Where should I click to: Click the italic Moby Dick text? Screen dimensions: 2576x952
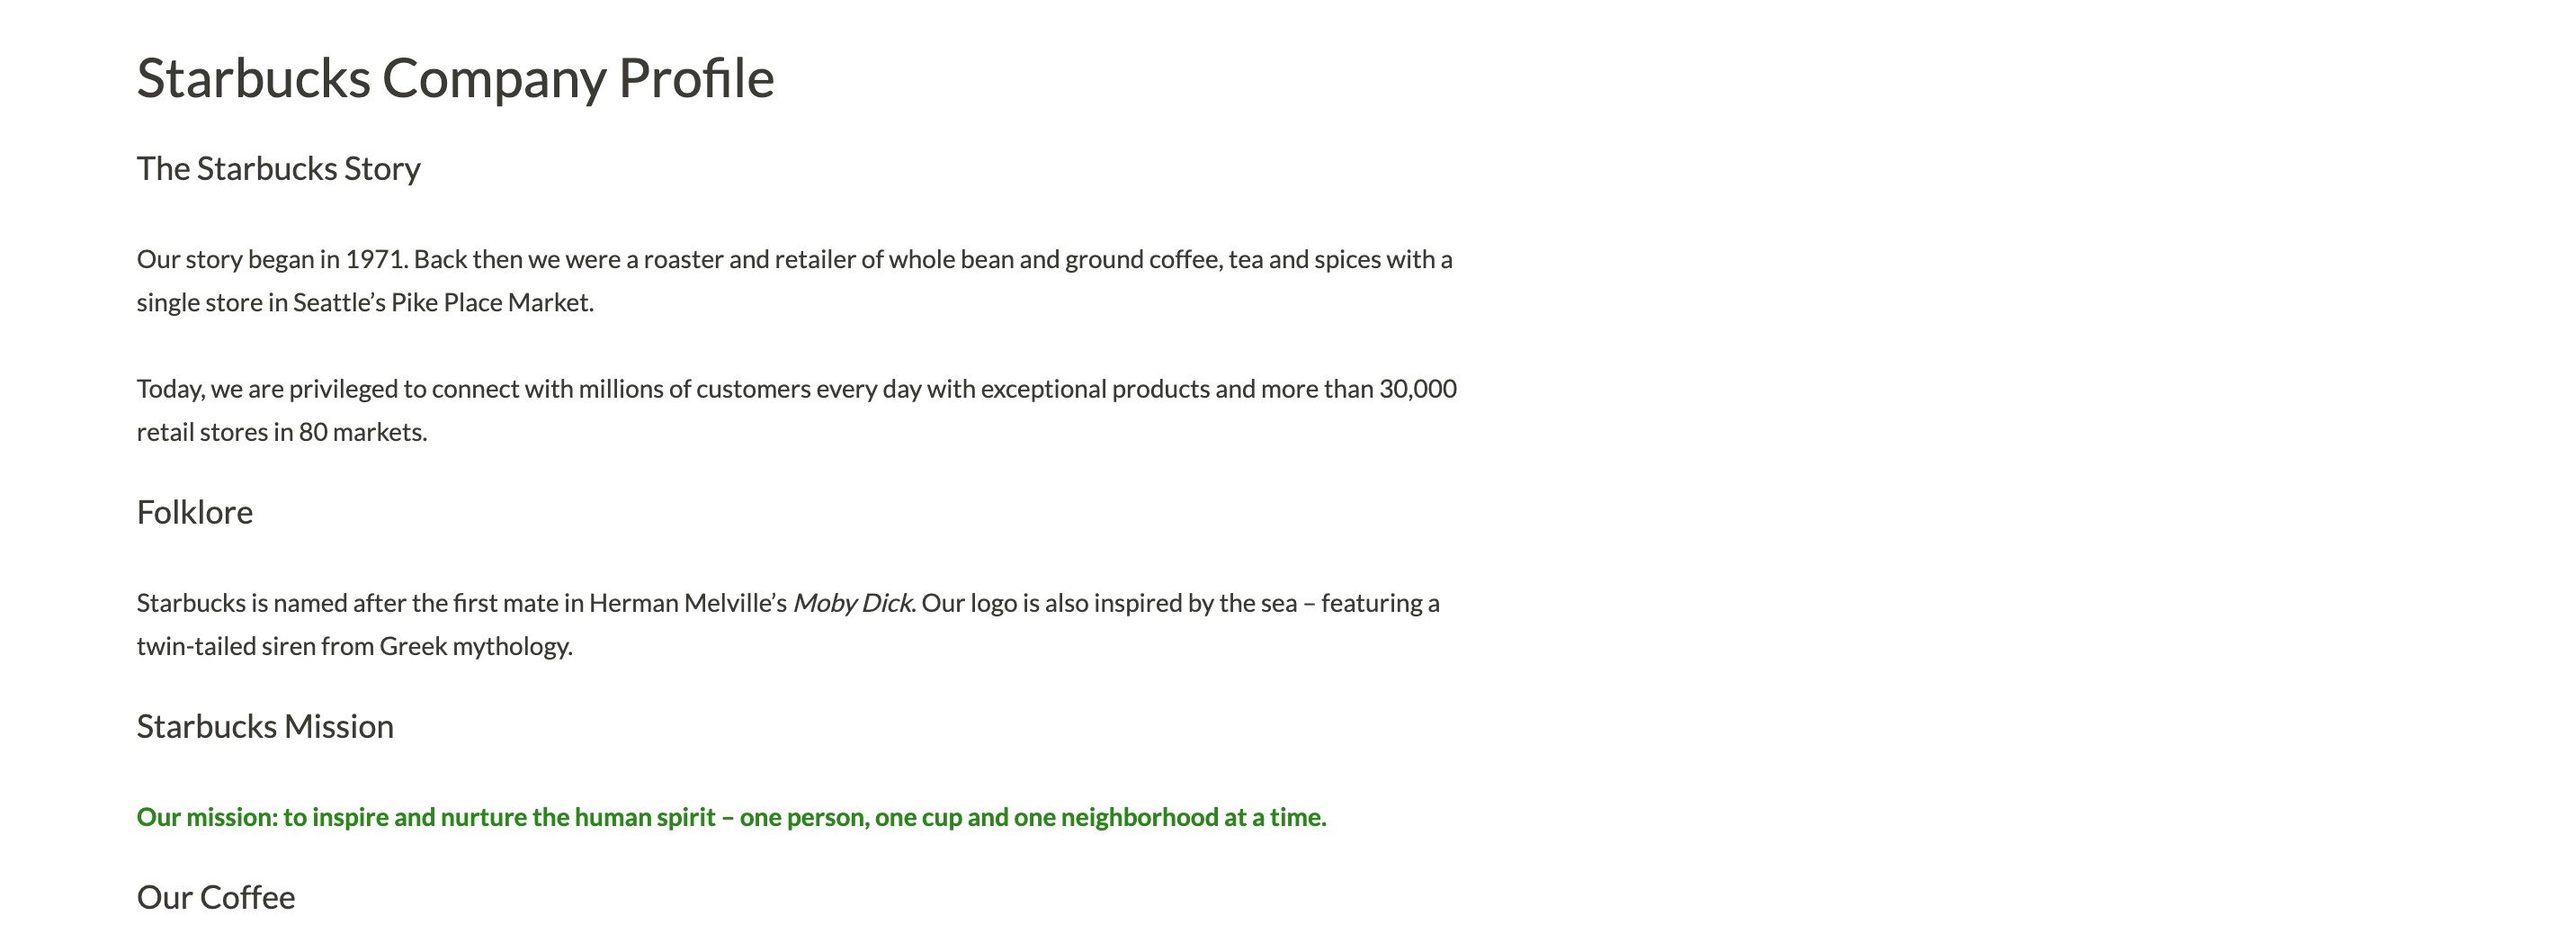[x=852, y=603]
